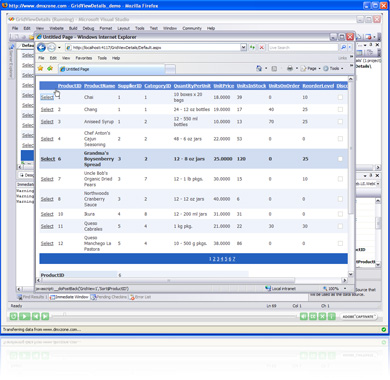Toggle the Discontinued checkbox for Ikura row
This screenshot has width=390, height=380.
coord(340,214)
